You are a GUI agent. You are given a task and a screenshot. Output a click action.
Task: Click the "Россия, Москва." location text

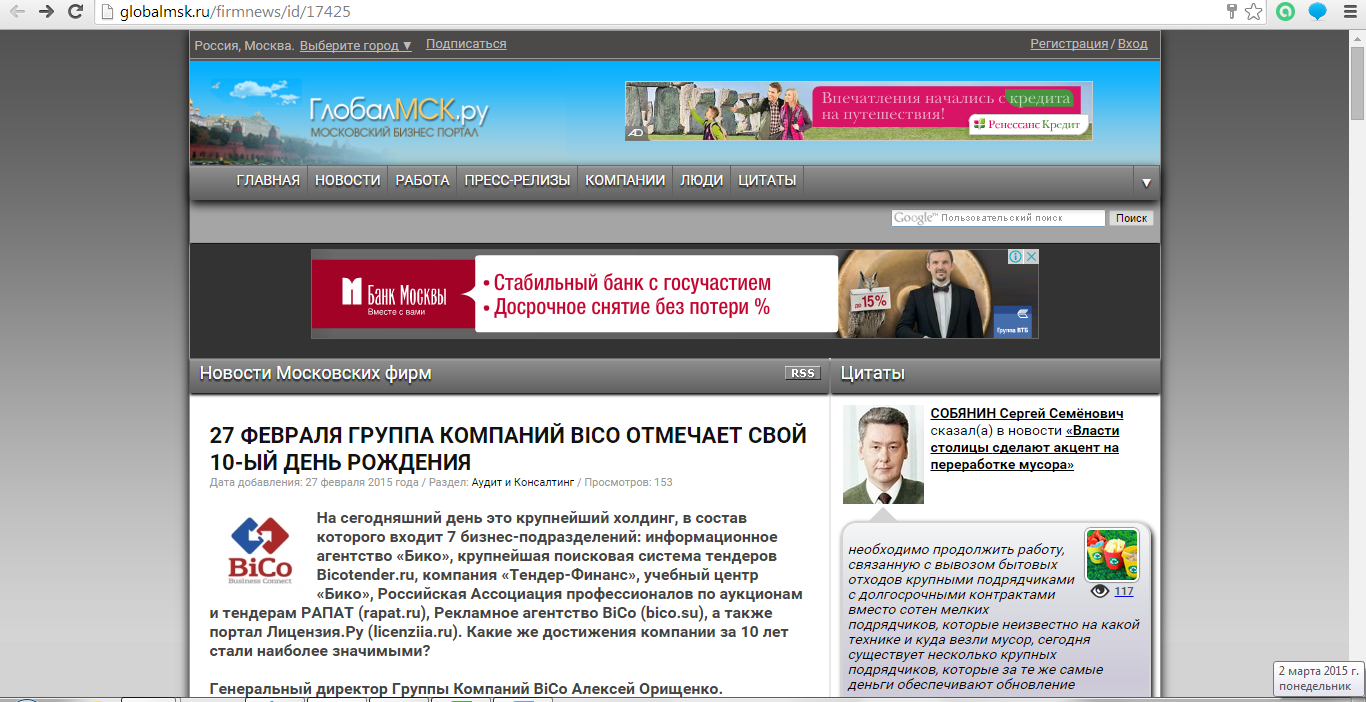coord(245,45)
